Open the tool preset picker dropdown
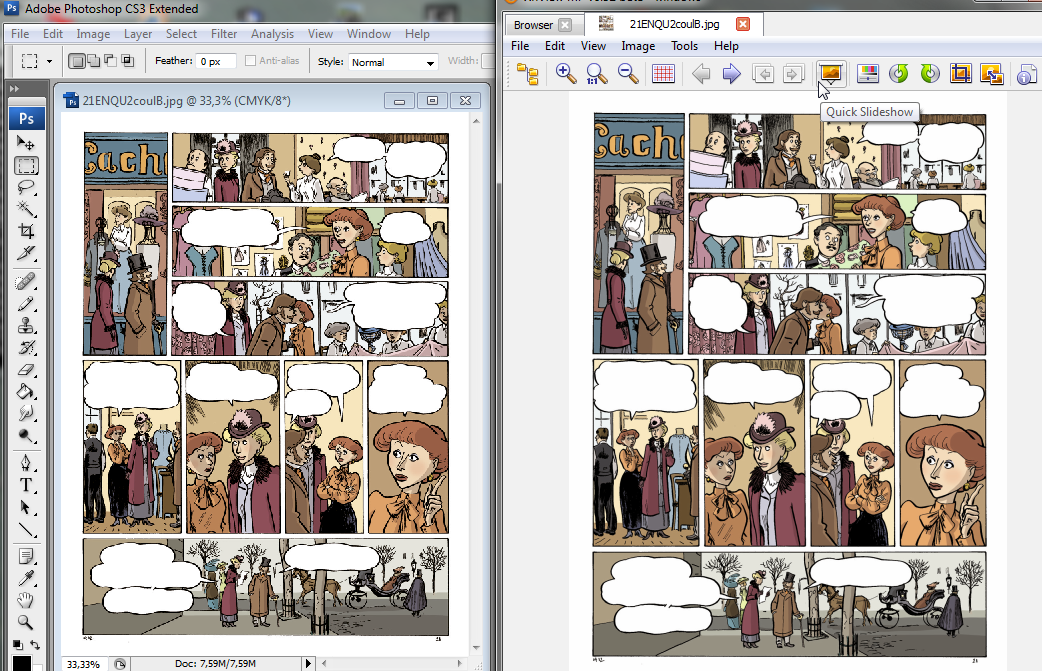Image resolution: width=1042 pixels, height=671 pixels. [x=49, y=61]
